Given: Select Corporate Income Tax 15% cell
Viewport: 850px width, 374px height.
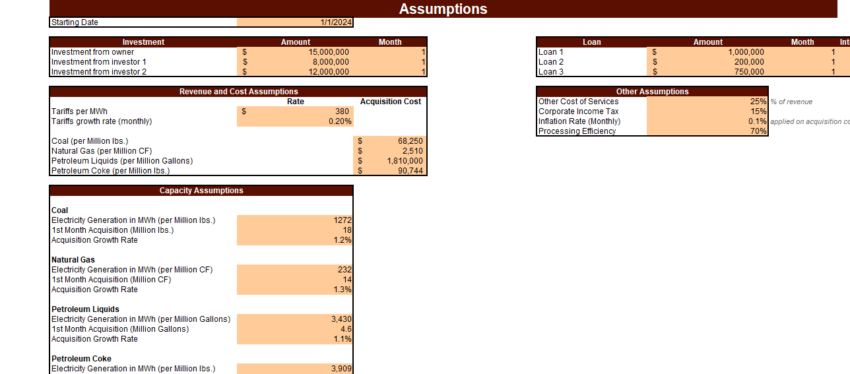Looking at the screenshot, I should (707, 111).
